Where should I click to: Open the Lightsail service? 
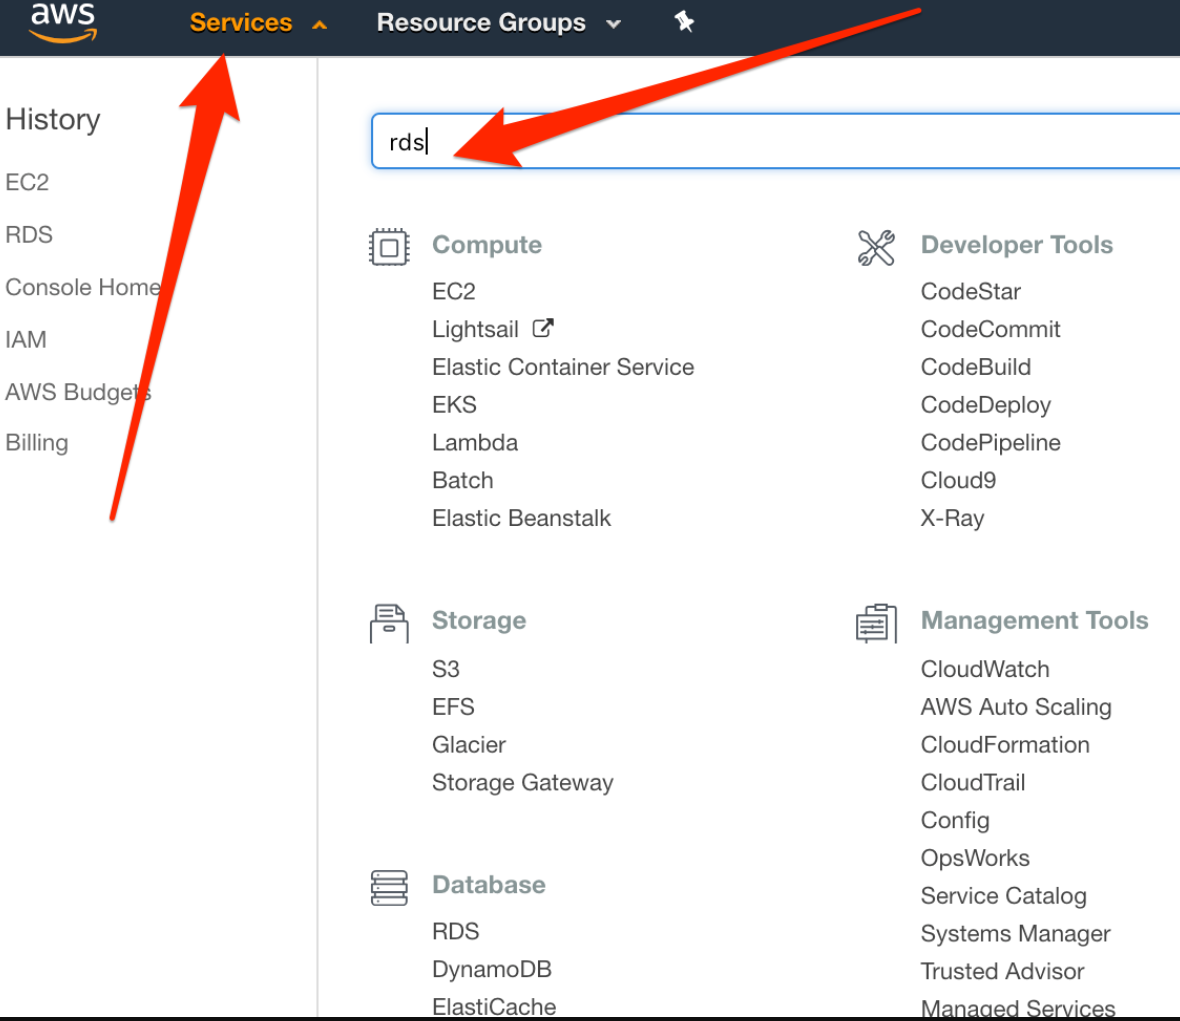tap(476, 330)
